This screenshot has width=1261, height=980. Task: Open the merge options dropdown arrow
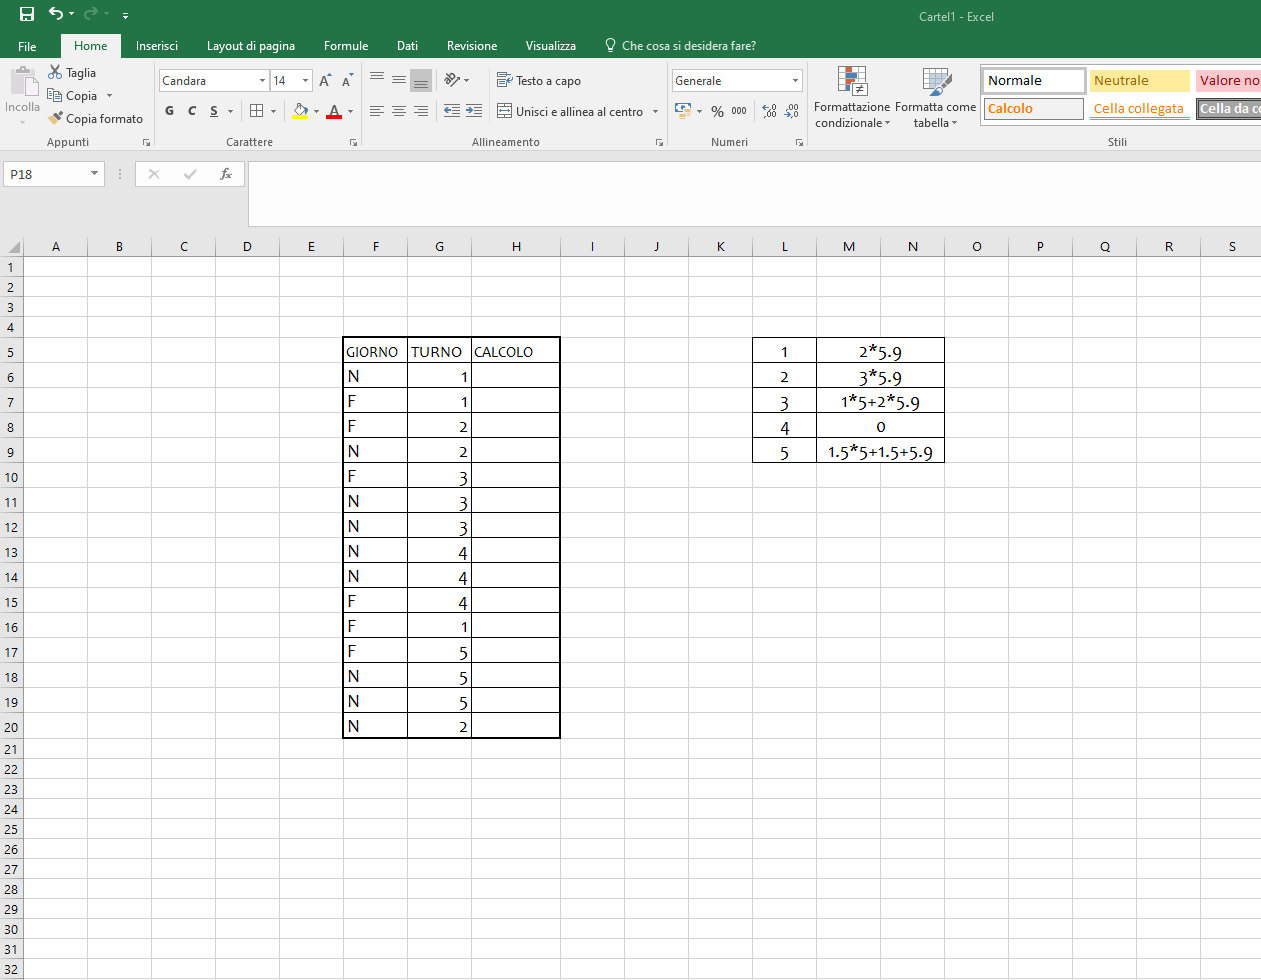click(x=656, y=112)
